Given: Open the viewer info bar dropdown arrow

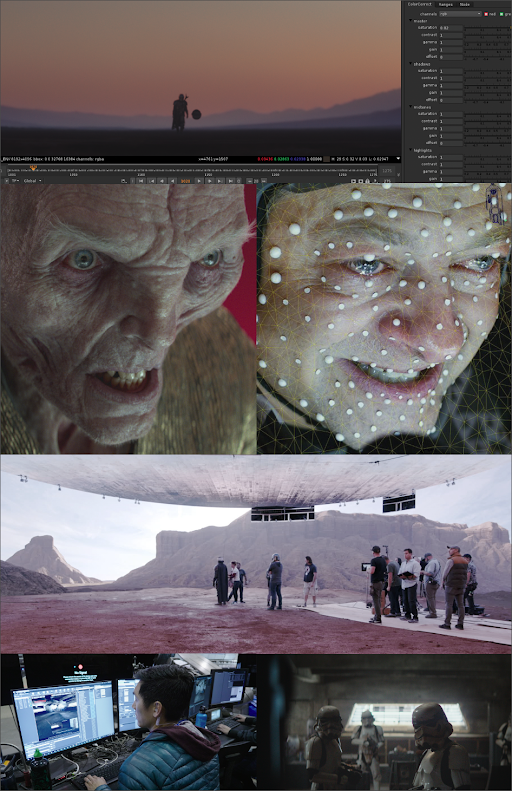Looking at the screenshot, I should [397, 159].
